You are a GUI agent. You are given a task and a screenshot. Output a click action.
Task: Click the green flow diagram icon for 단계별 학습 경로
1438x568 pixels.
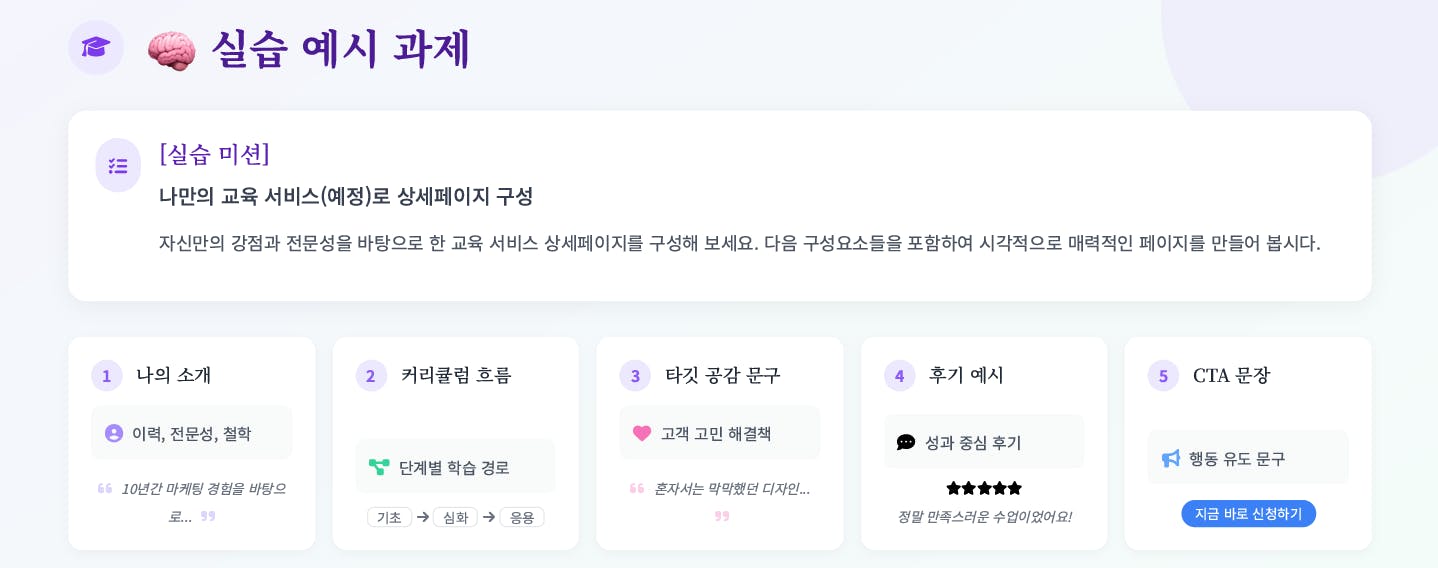tap(379, 467)
